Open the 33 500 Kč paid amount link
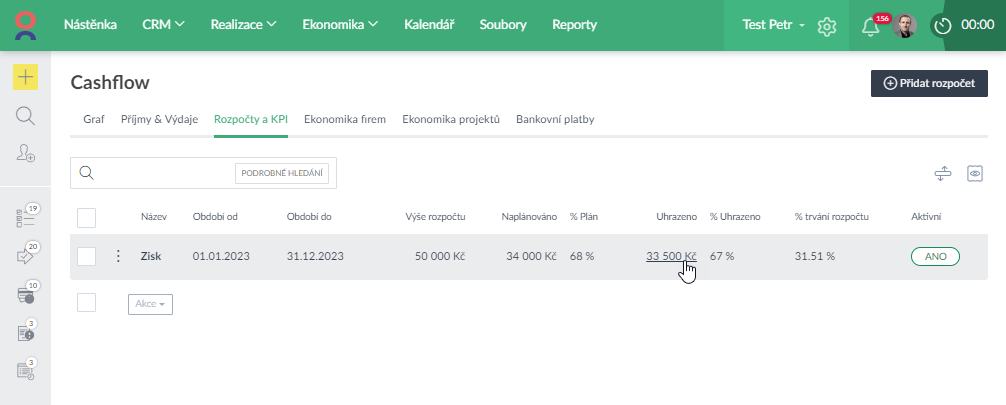This screenshot has height=405, width=1006. point(671,257)
